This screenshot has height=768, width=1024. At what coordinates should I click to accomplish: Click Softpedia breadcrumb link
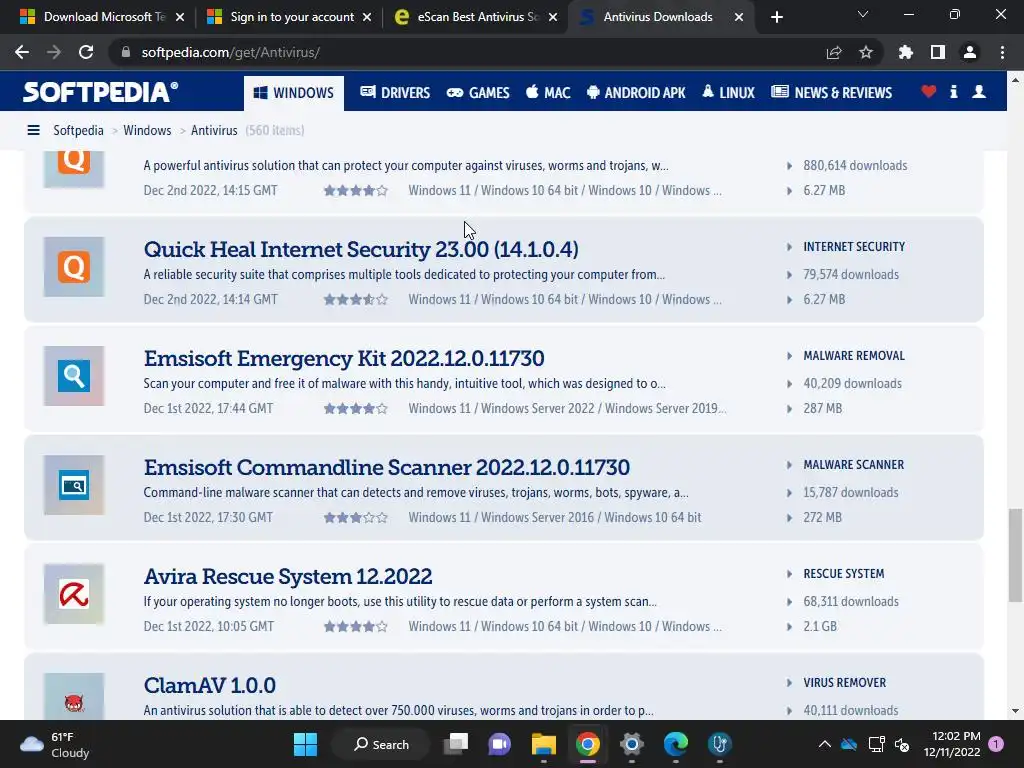[78, 131]
